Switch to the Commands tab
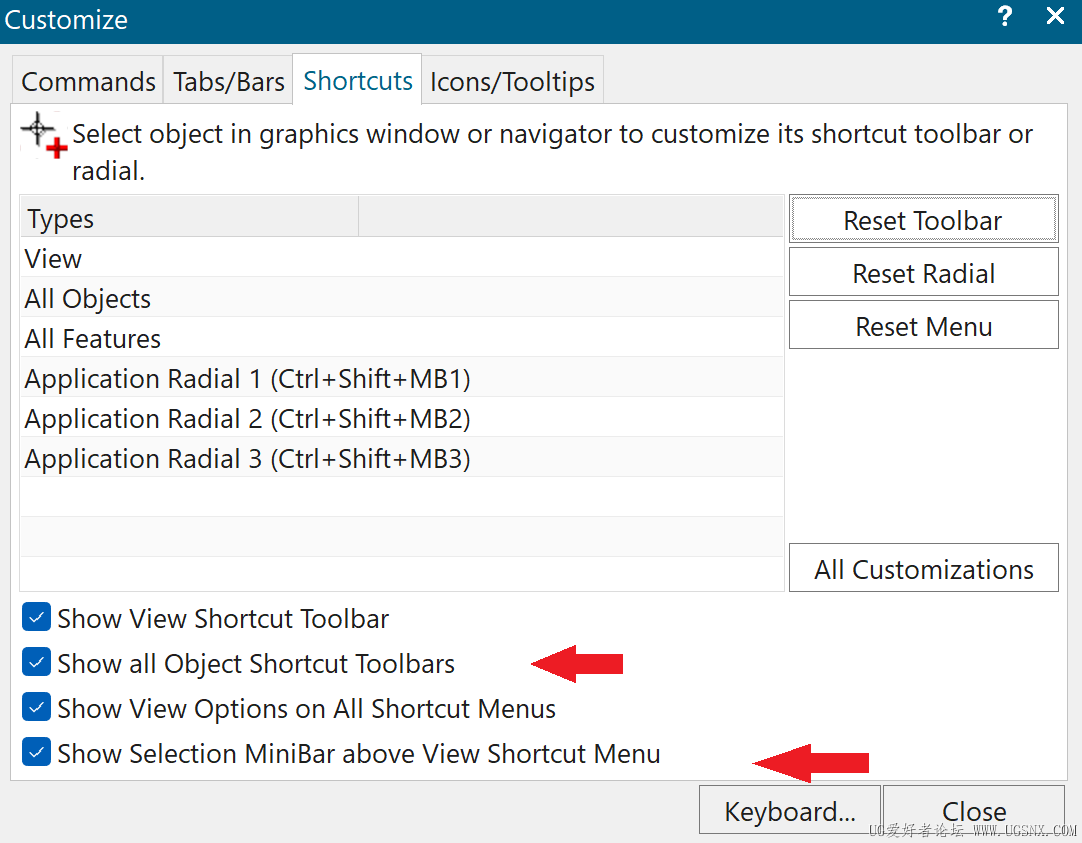The width and height of the screenshot is (1082, 843). [x=88, y=81]
